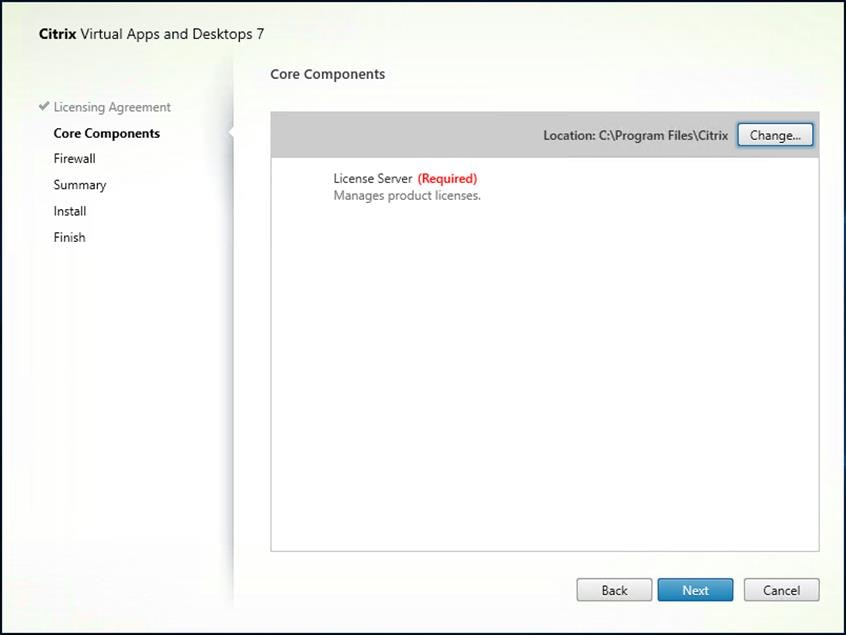The width and height of the screenshot is (846, 635).
Task: Open the Summary step
Action: tap(79, 184)
